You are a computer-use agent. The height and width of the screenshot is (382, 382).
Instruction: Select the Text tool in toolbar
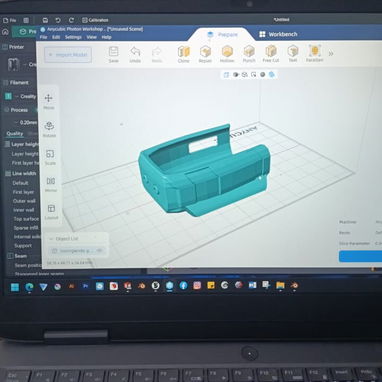pos(293,54)
